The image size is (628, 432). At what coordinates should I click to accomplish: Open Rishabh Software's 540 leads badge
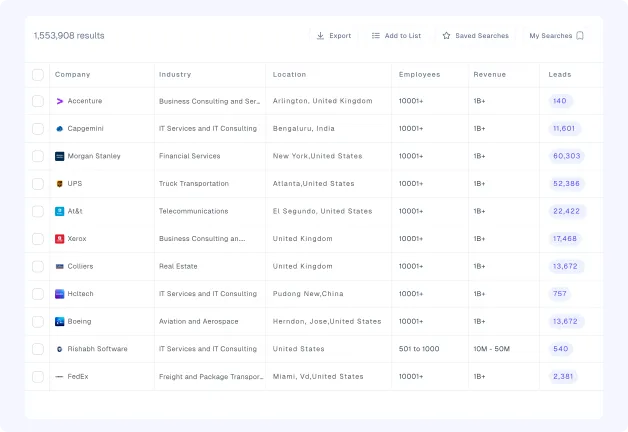click(560, 349)
